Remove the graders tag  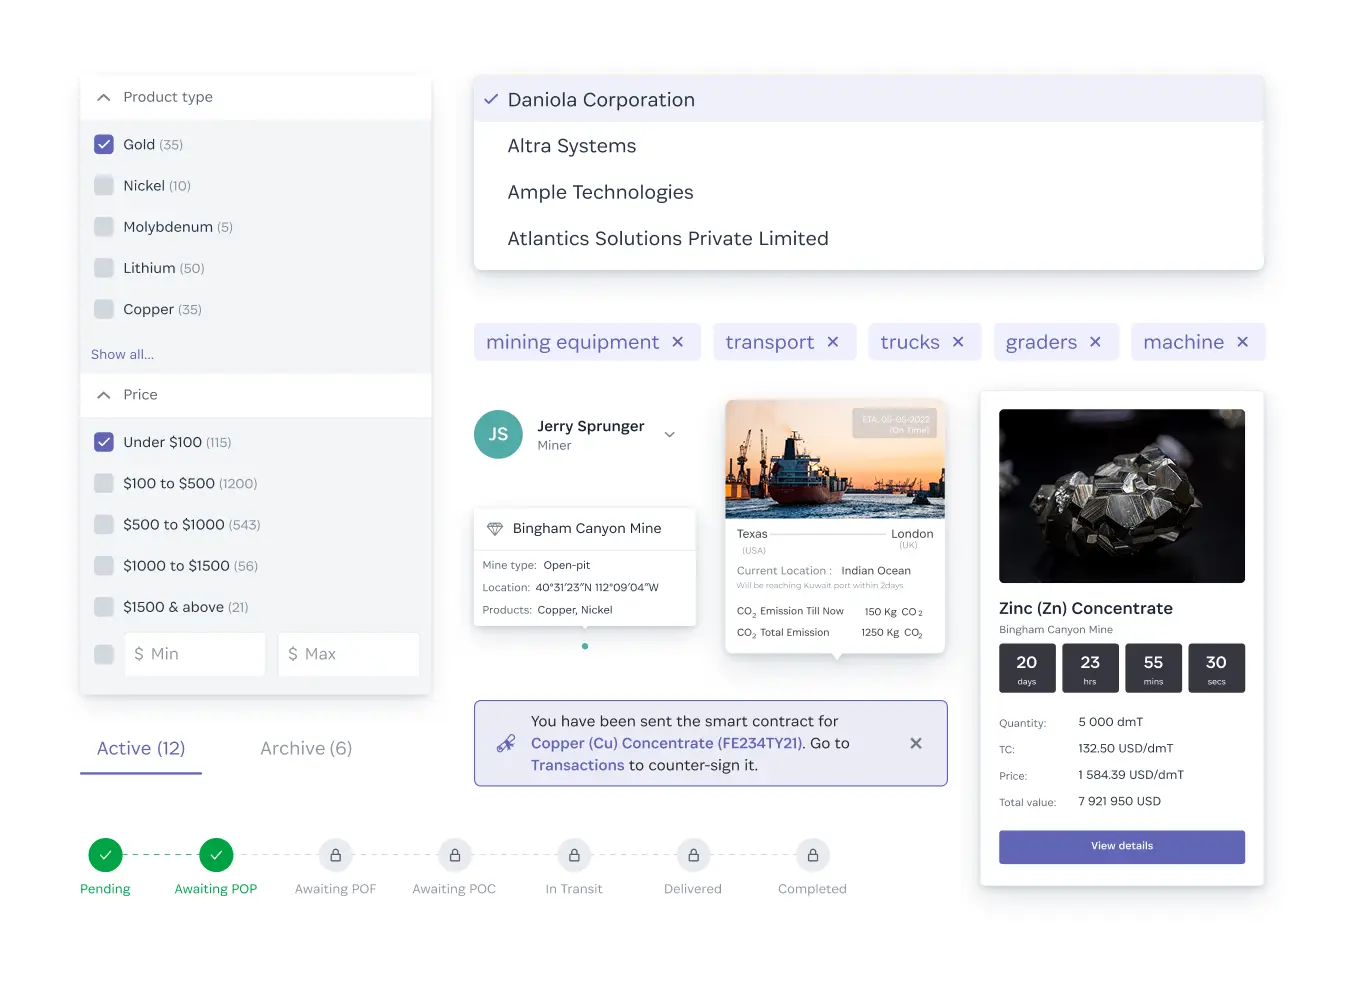1095,342
